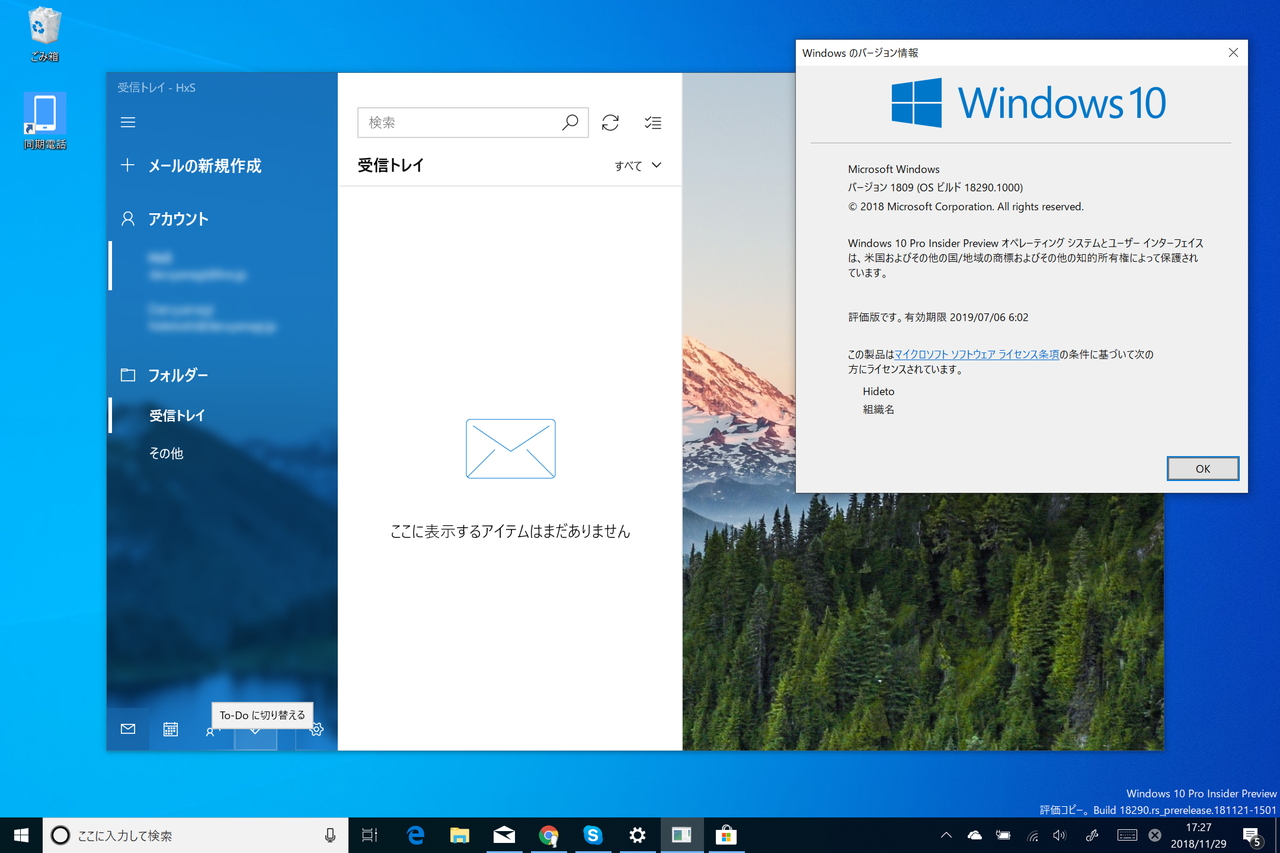Enter selection mode with the checklist icon

[653, 122]
